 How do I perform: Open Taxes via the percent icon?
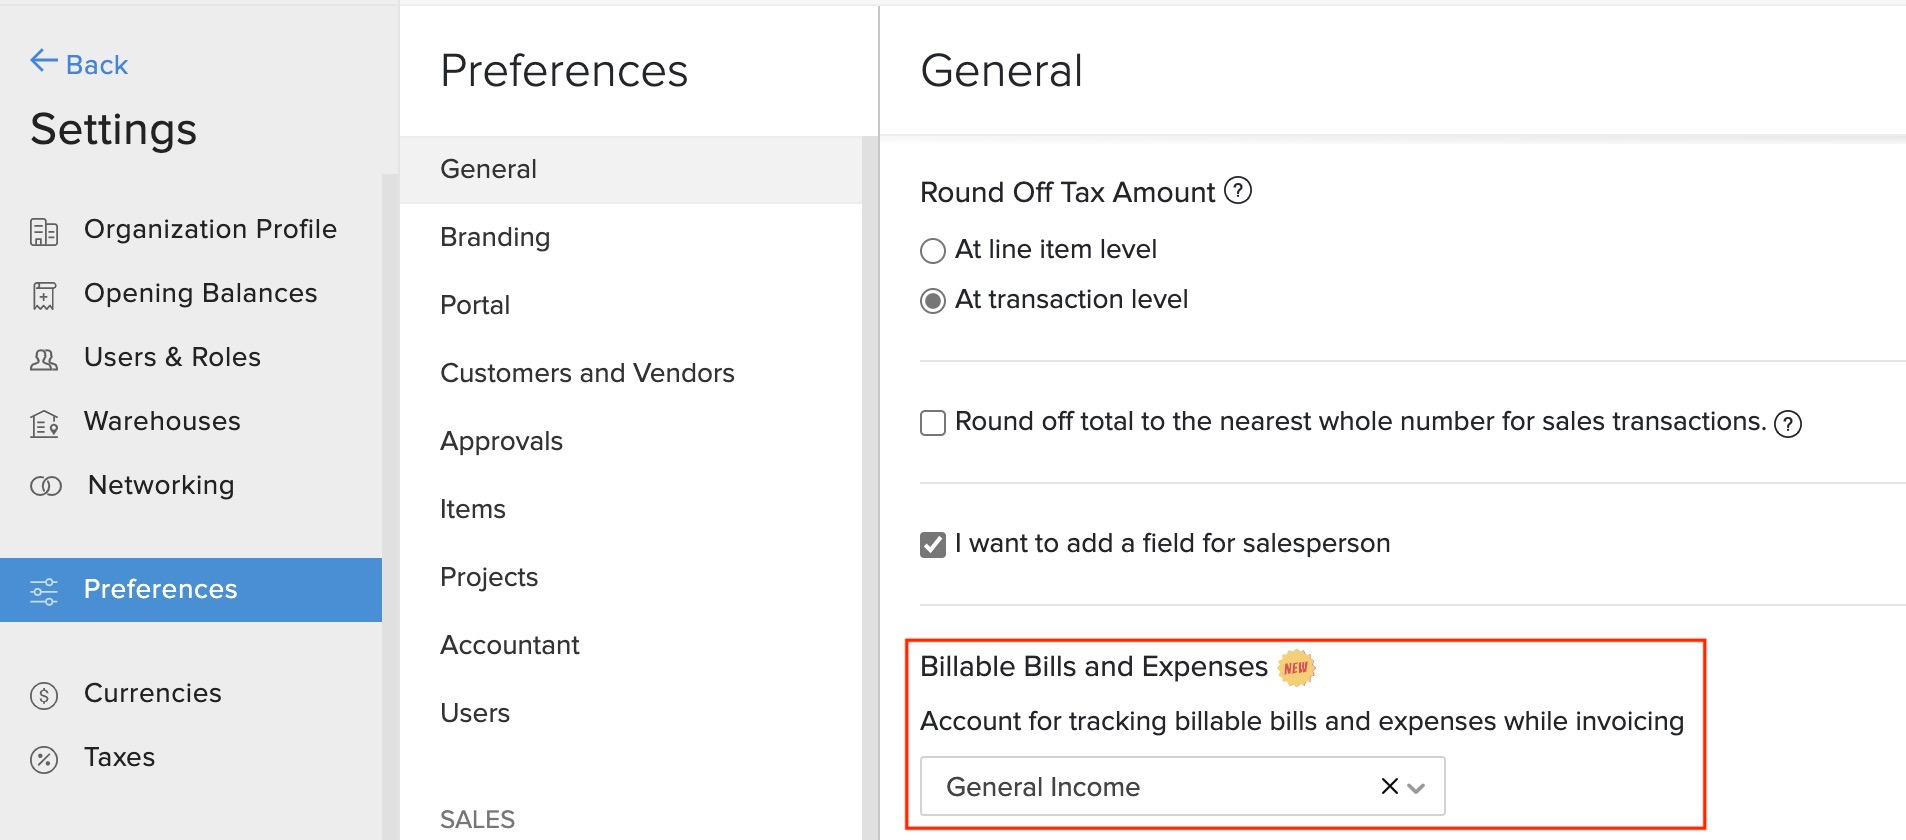click(44, 758)
